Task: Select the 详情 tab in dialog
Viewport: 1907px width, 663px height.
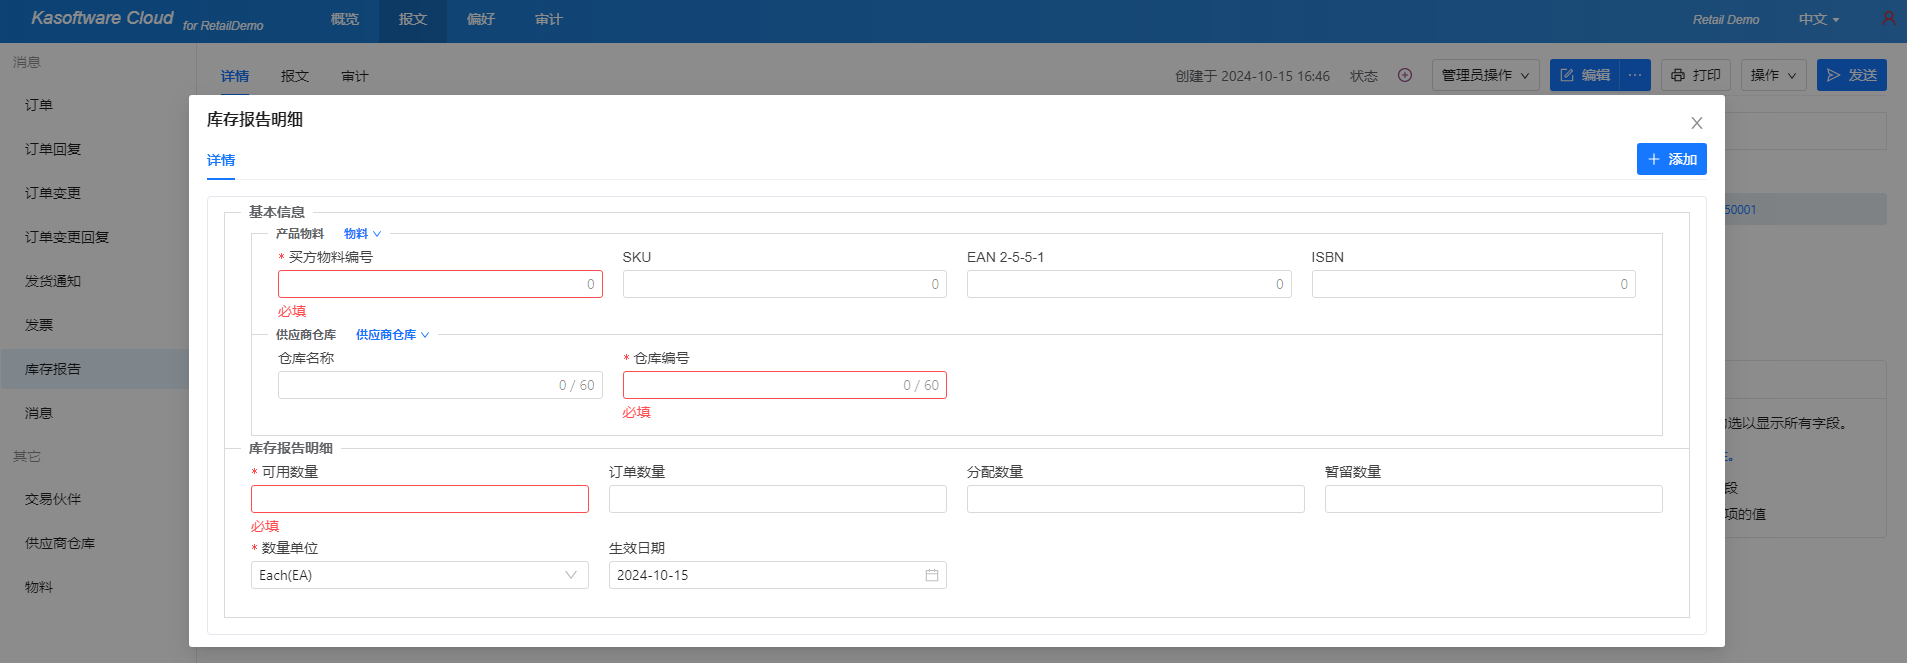Action: pos(221,160)
